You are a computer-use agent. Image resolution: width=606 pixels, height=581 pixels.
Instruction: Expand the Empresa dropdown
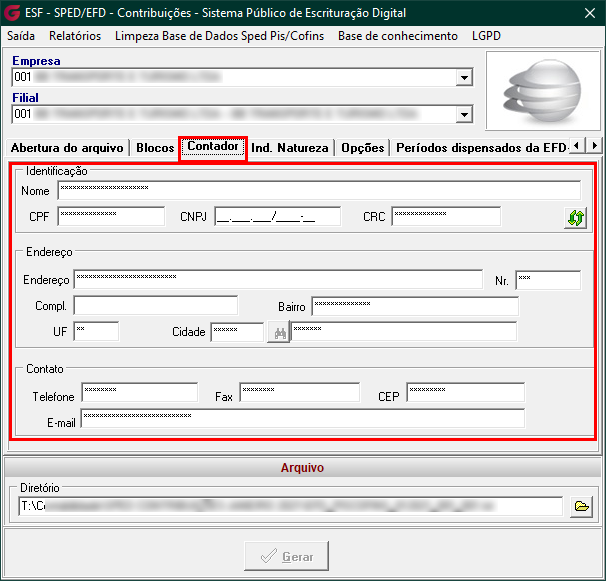(464, 77)
